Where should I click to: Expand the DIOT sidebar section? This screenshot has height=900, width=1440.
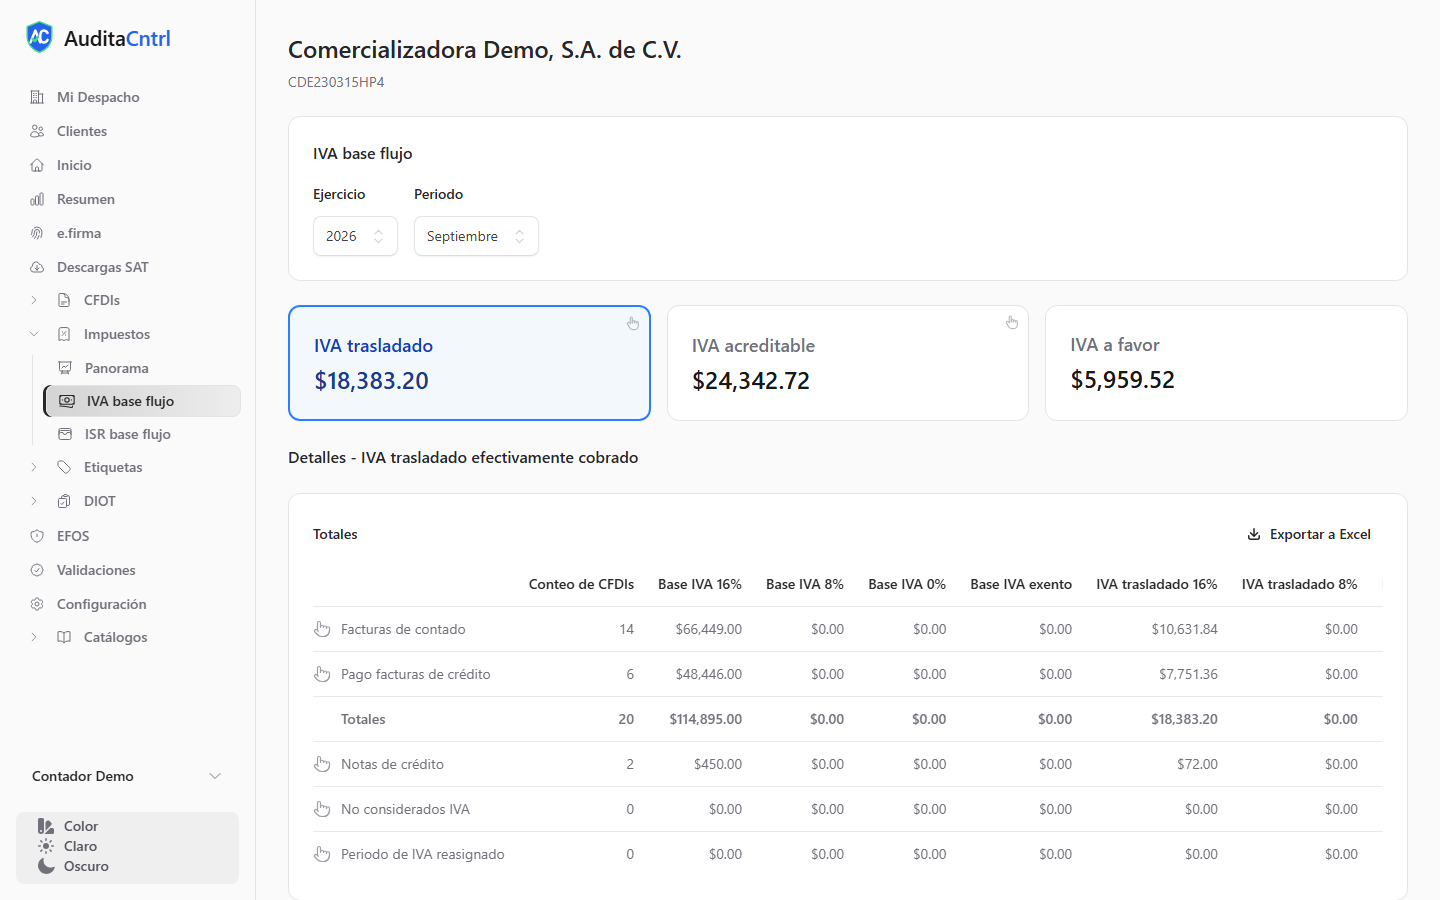34,501
